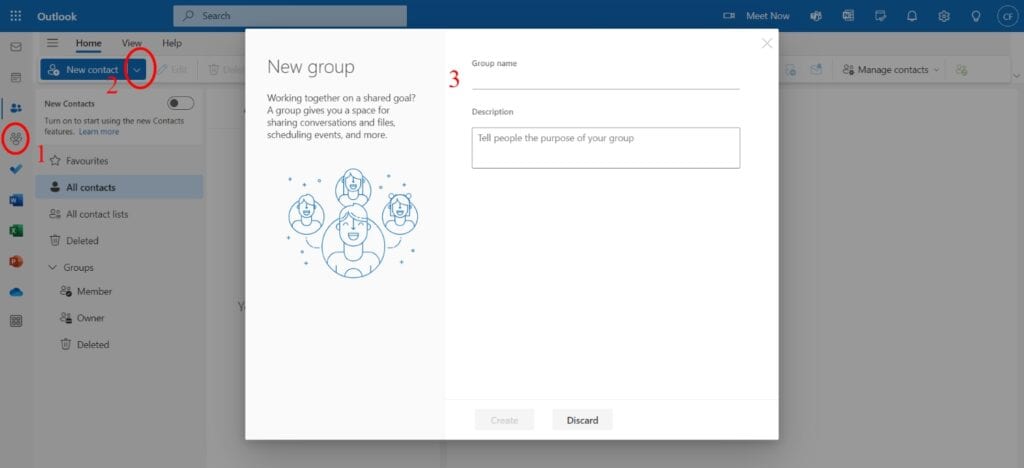Open OneNote feed icon in header
The width and height of the screenshot is (1024, 468).
(848, 16)
